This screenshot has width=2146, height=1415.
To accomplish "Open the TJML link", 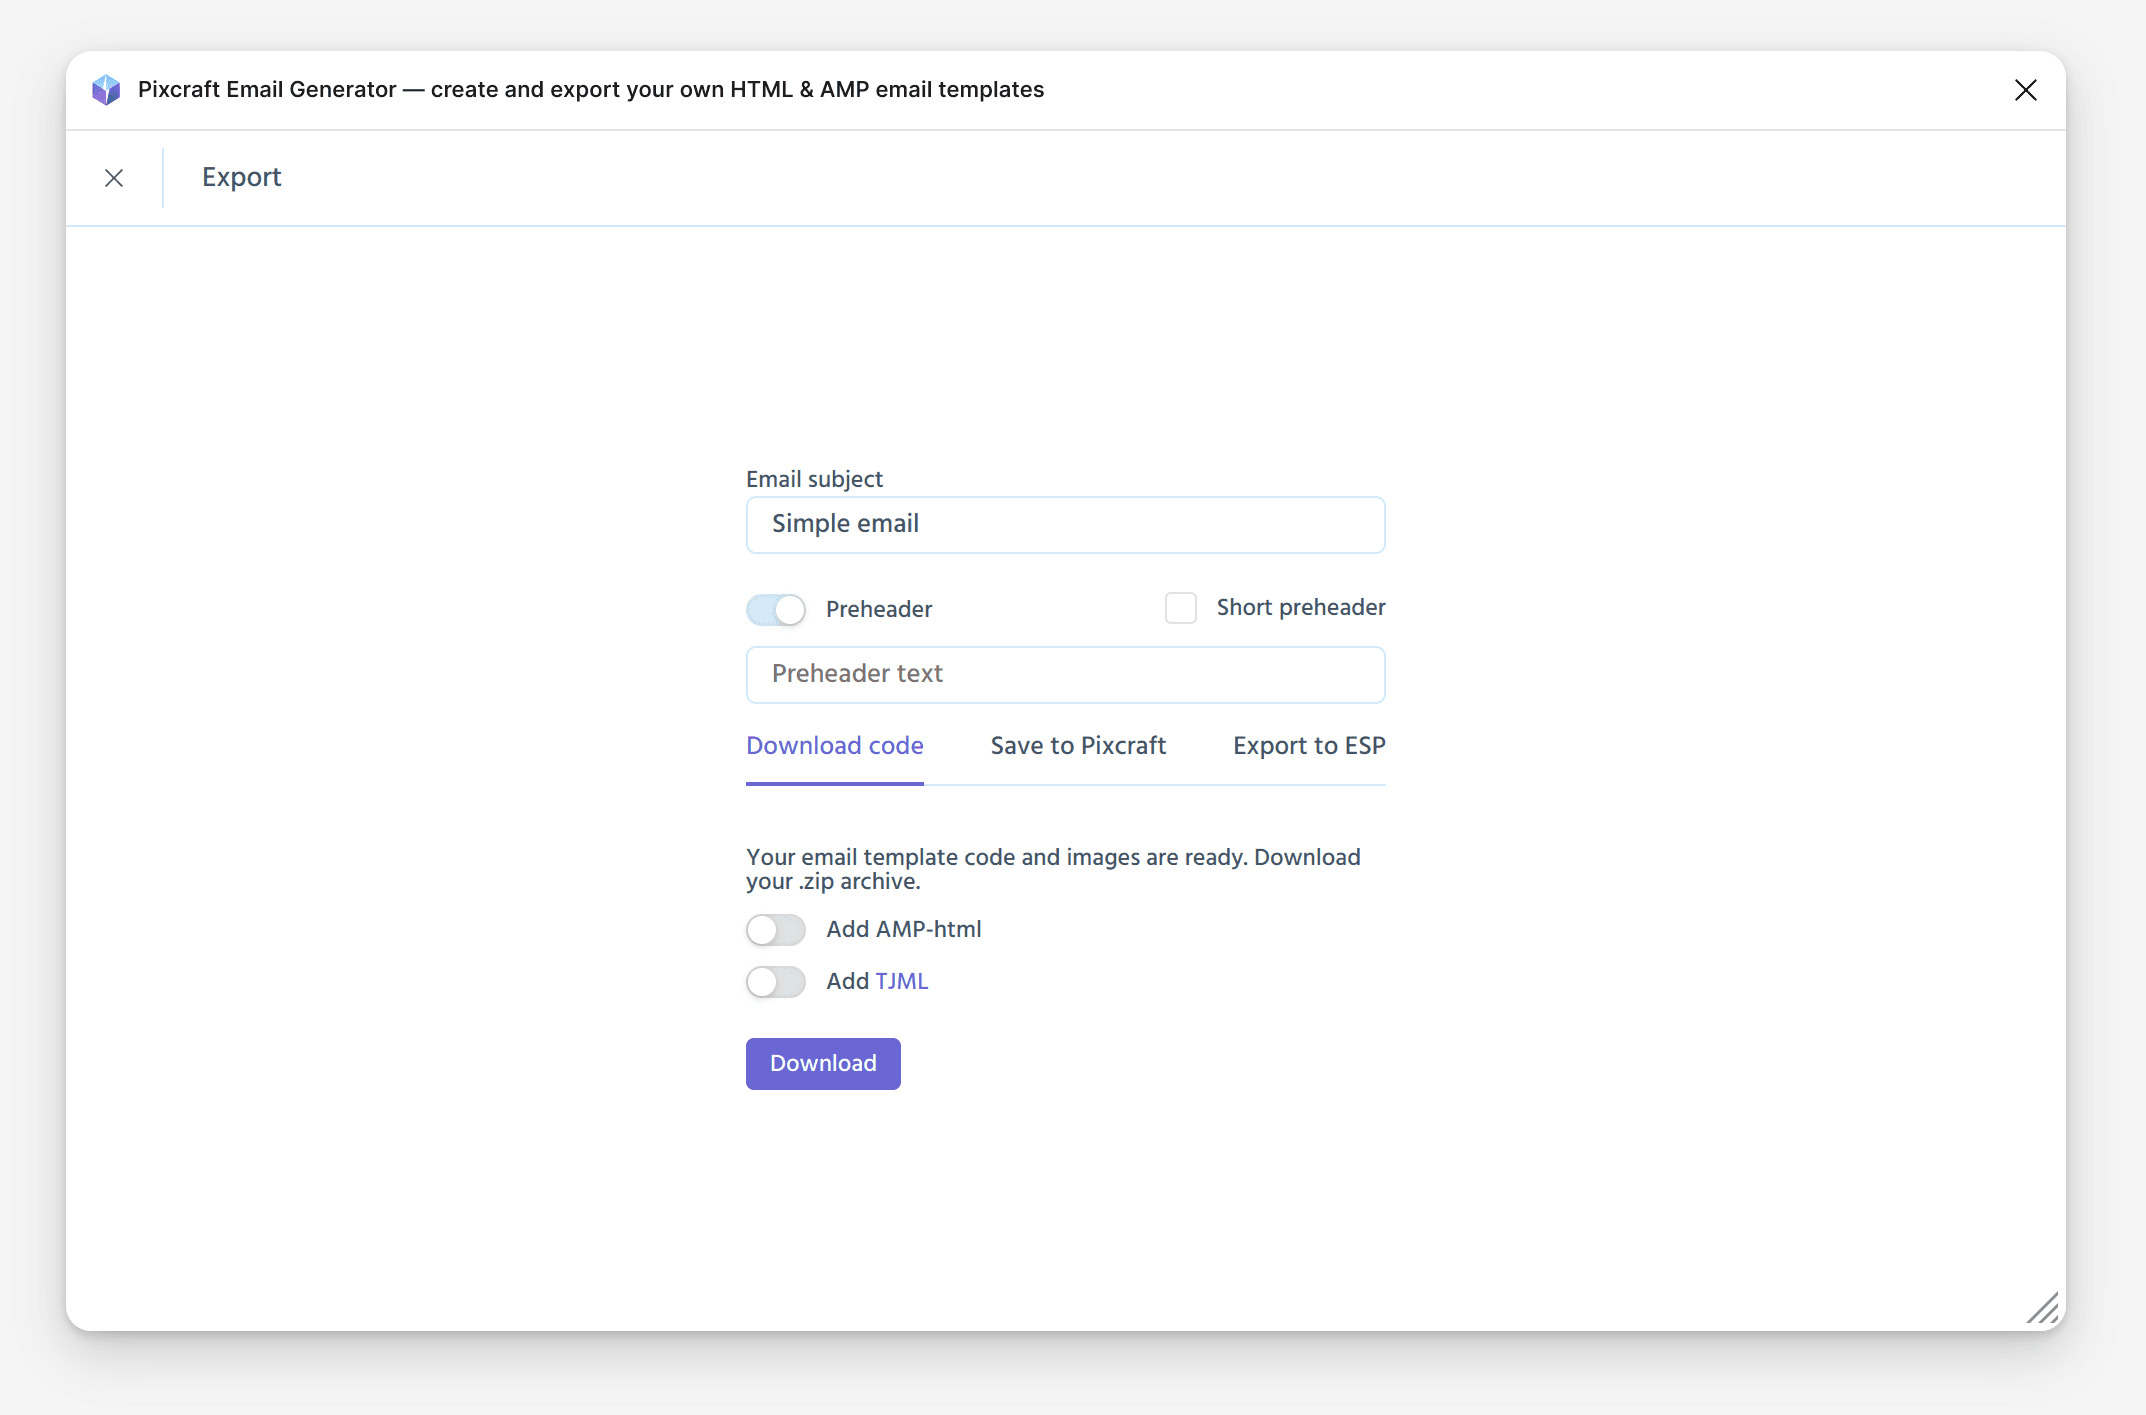I will [x=902, y=982].
